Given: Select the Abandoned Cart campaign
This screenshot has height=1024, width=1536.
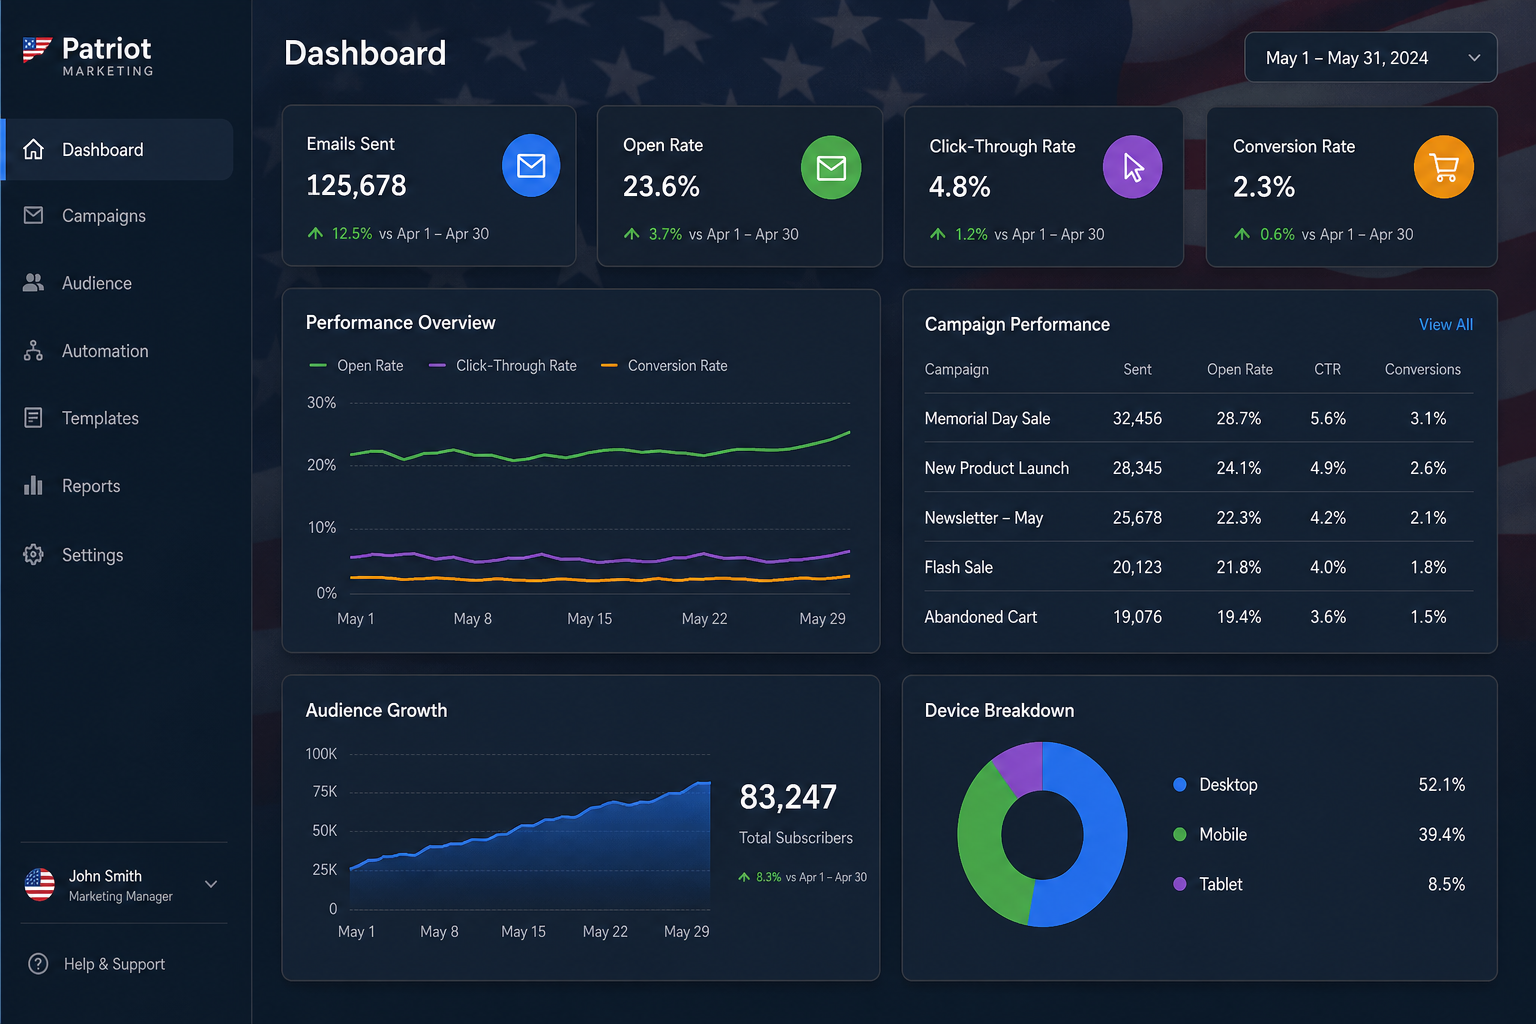Looking at the screenshot, I should [x=1198, y=617].
